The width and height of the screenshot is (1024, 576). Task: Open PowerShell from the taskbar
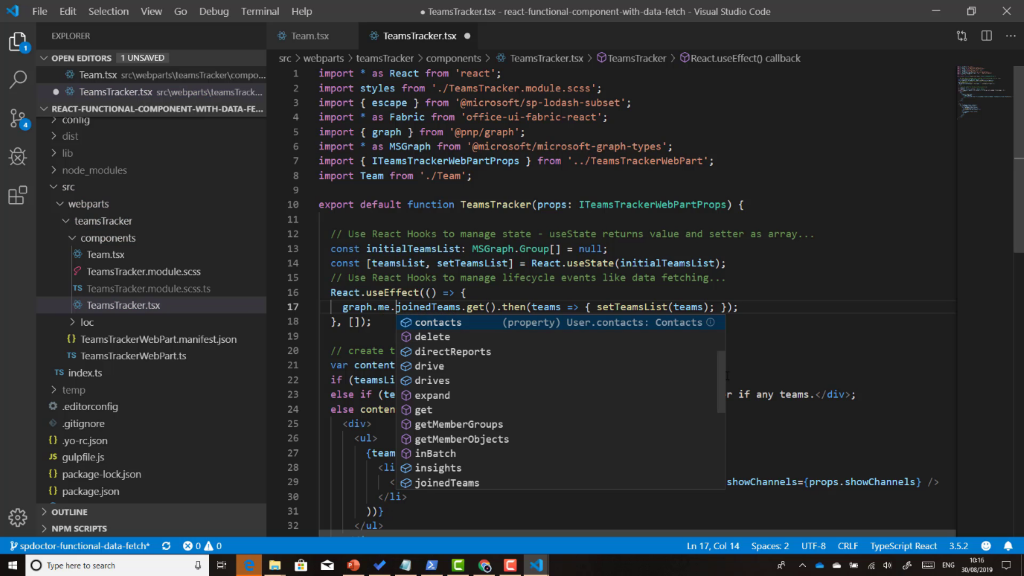point(432,565)
